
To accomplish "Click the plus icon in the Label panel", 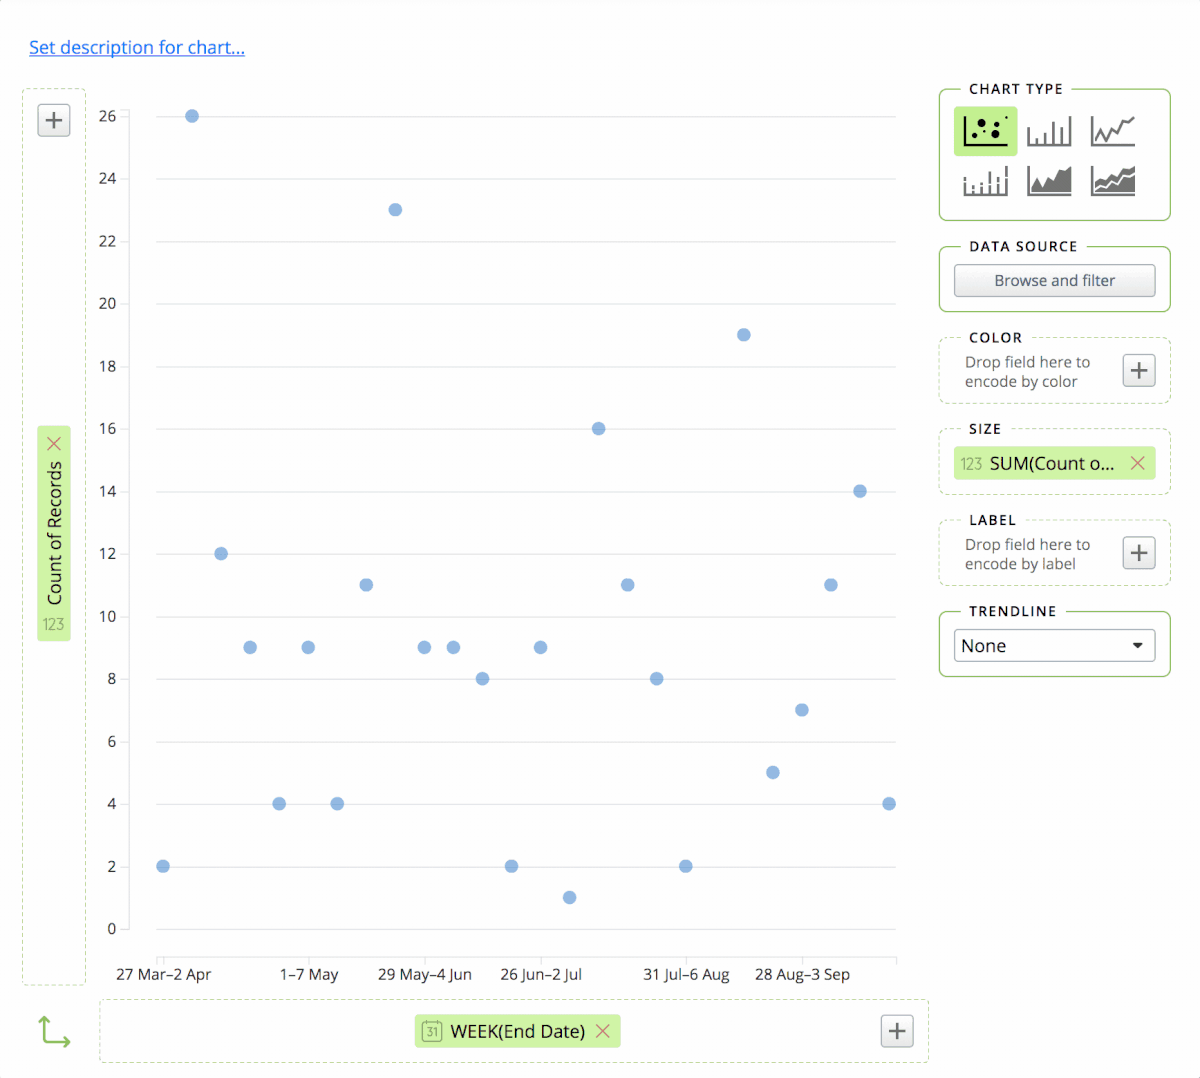I will click(1138, 552).
